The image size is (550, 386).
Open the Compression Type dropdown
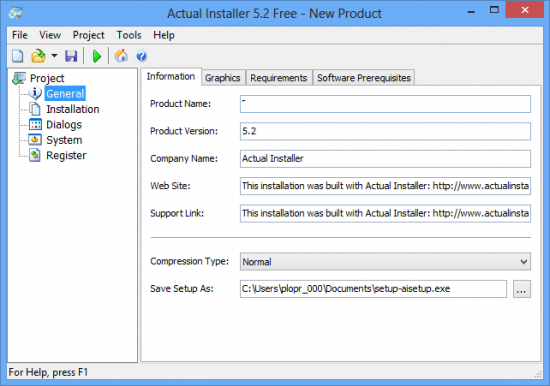point(385,262)
